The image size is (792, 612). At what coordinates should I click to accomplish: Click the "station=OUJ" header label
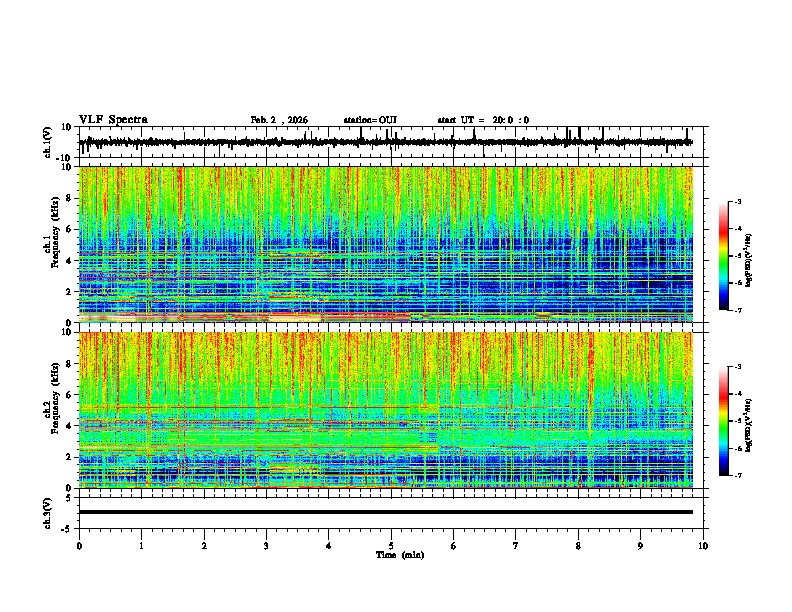click(370, 120)
